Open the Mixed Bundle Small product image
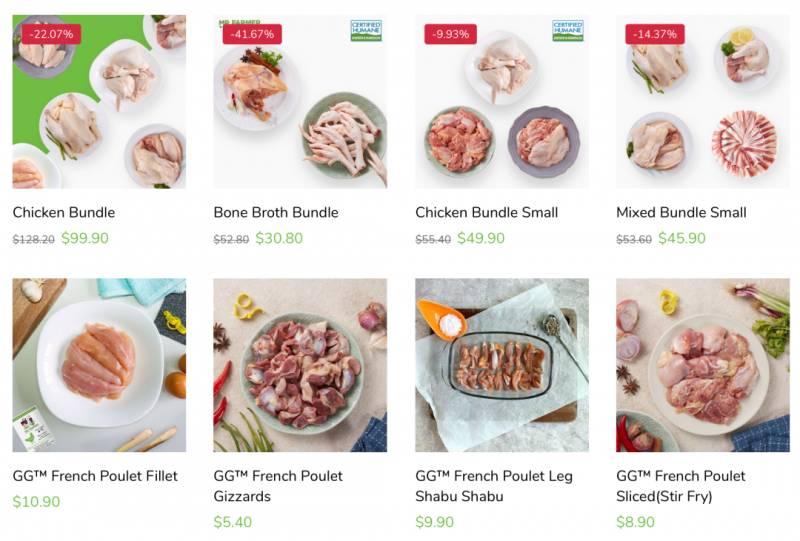Screen dimensions: 800x541 point(702,110)
